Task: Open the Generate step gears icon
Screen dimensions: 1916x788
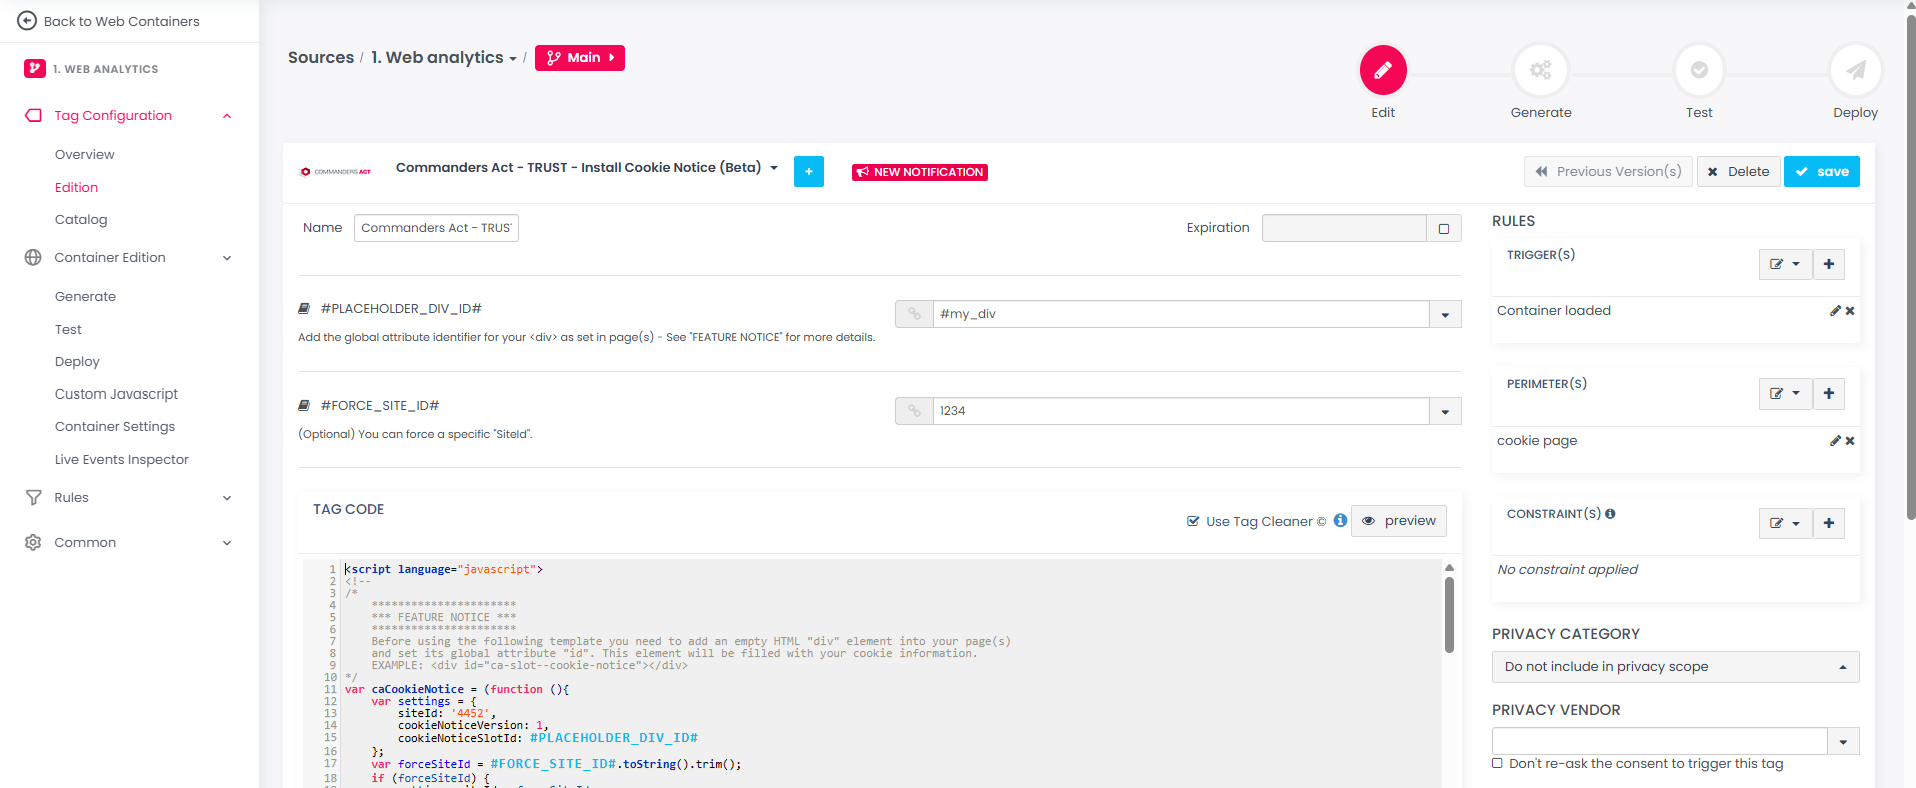Action: pos(1540,70)
